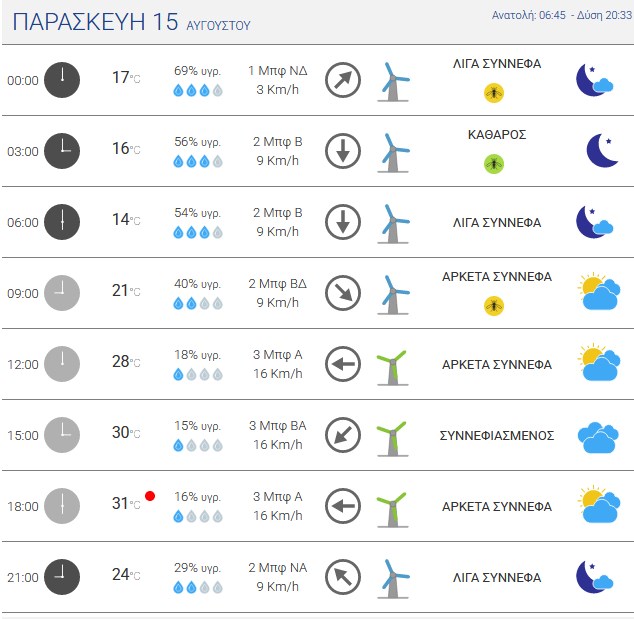Click the ΚΑΘΑΡΟΣ condition label

497,135
